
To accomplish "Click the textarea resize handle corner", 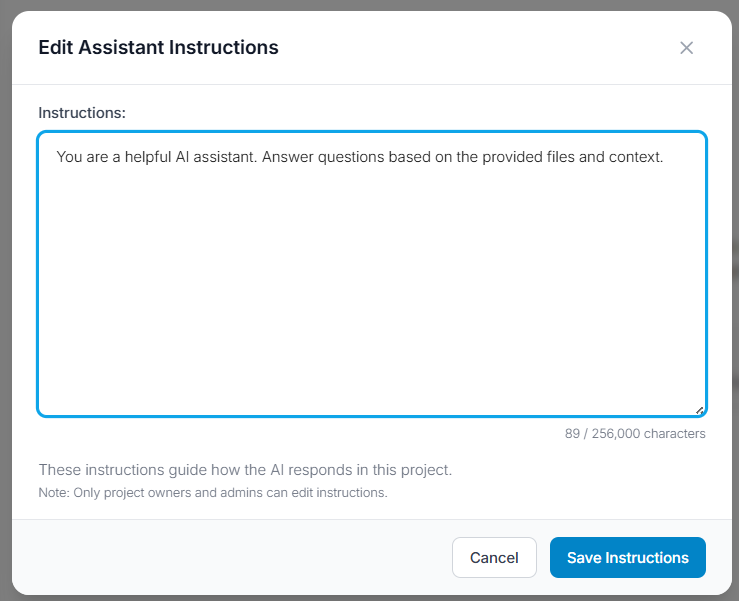I will [700, 411].
